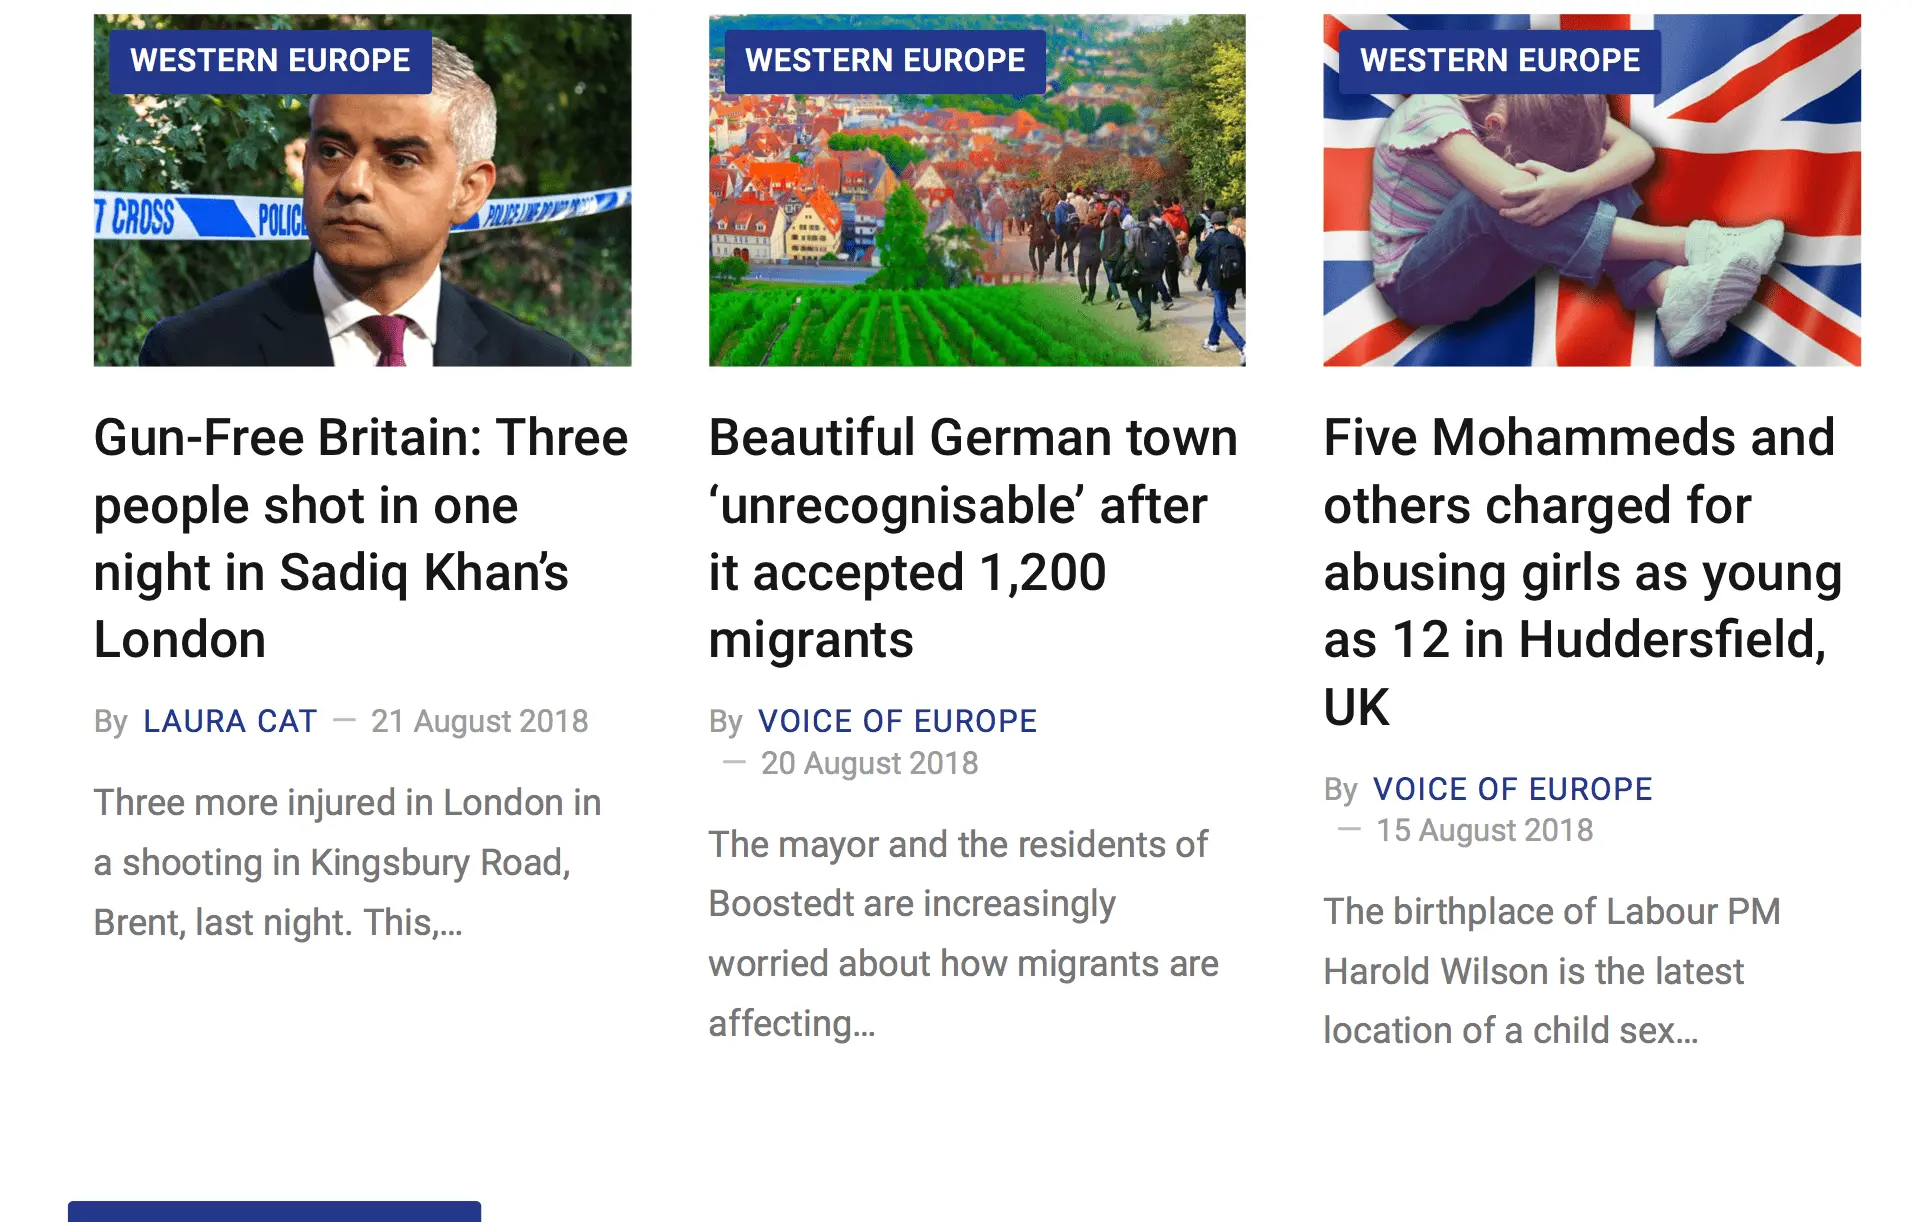View author Laura Cat's profile
The height and width of the screenshot is (1222, 1914).
[230, 721]
